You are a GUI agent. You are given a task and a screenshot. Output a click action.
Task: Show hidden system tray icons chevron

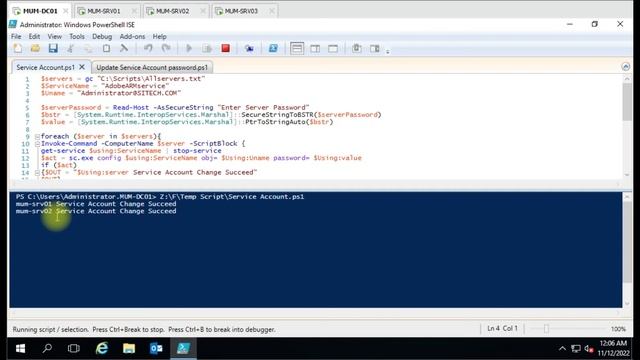[562, 348]
